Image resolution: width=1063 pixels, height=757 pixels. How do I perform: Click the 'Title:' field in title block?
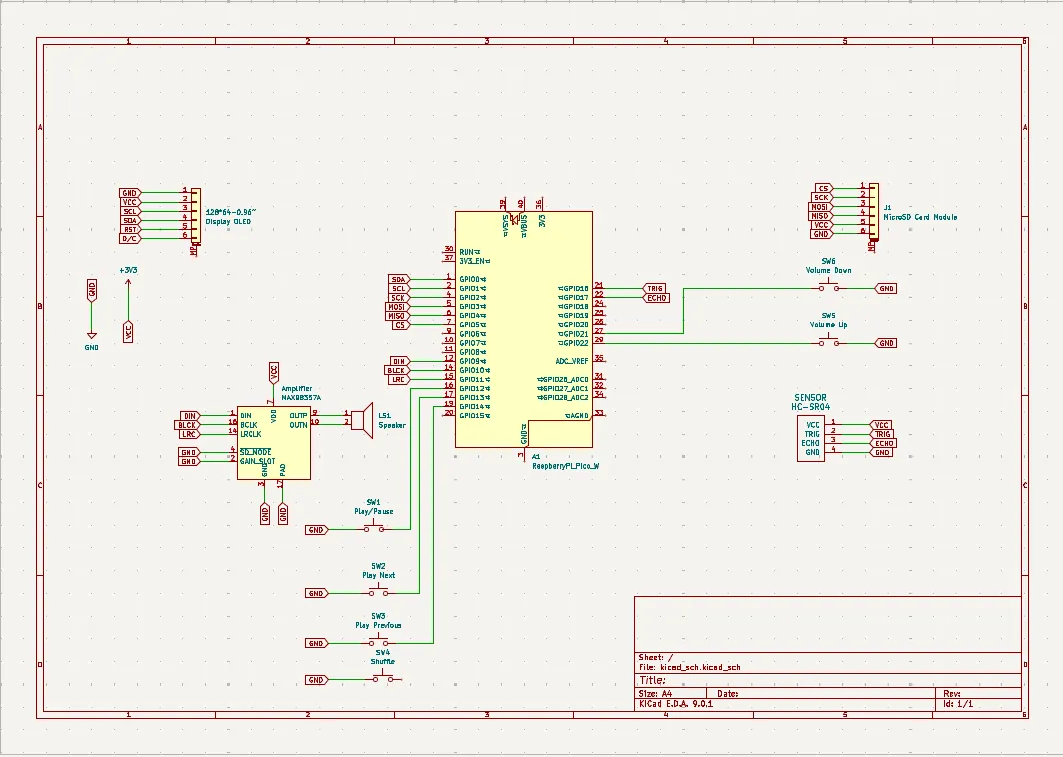coord(652,680)
